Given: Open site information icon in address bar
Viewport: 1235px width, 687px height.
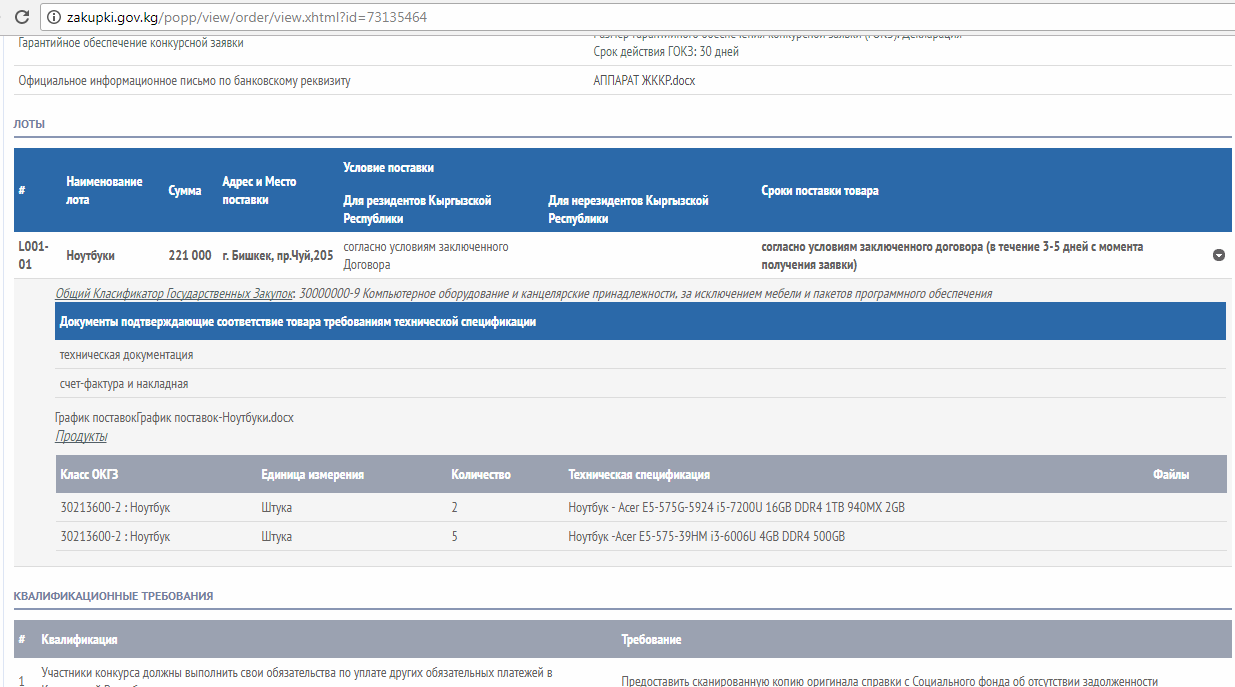Looking at the screenshot, I should [51, 17].
